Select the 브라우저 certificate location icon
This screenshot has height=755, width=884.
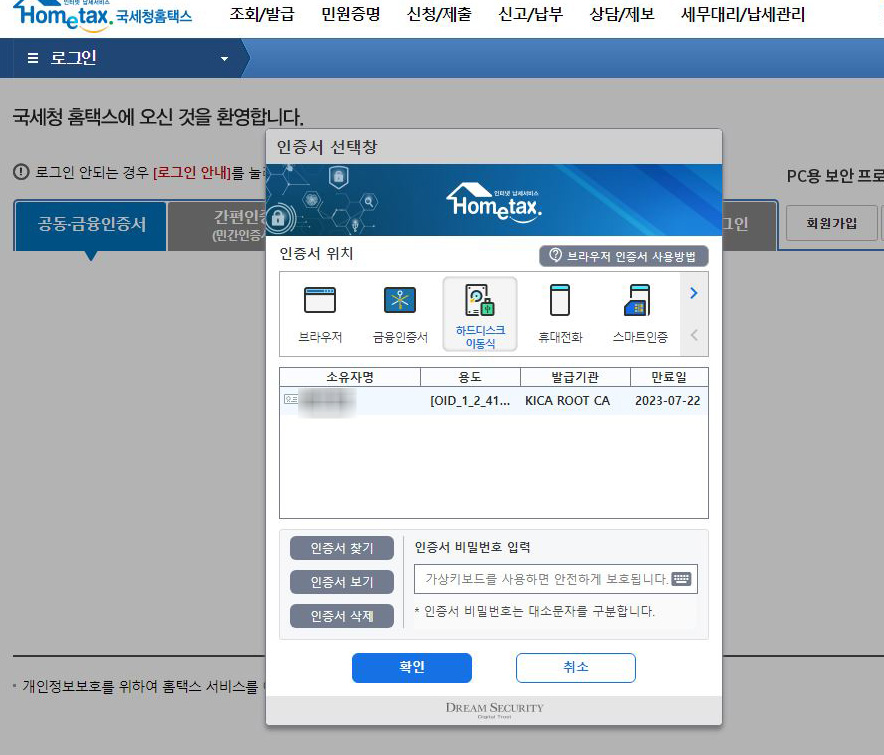click(x=320, y=314)
